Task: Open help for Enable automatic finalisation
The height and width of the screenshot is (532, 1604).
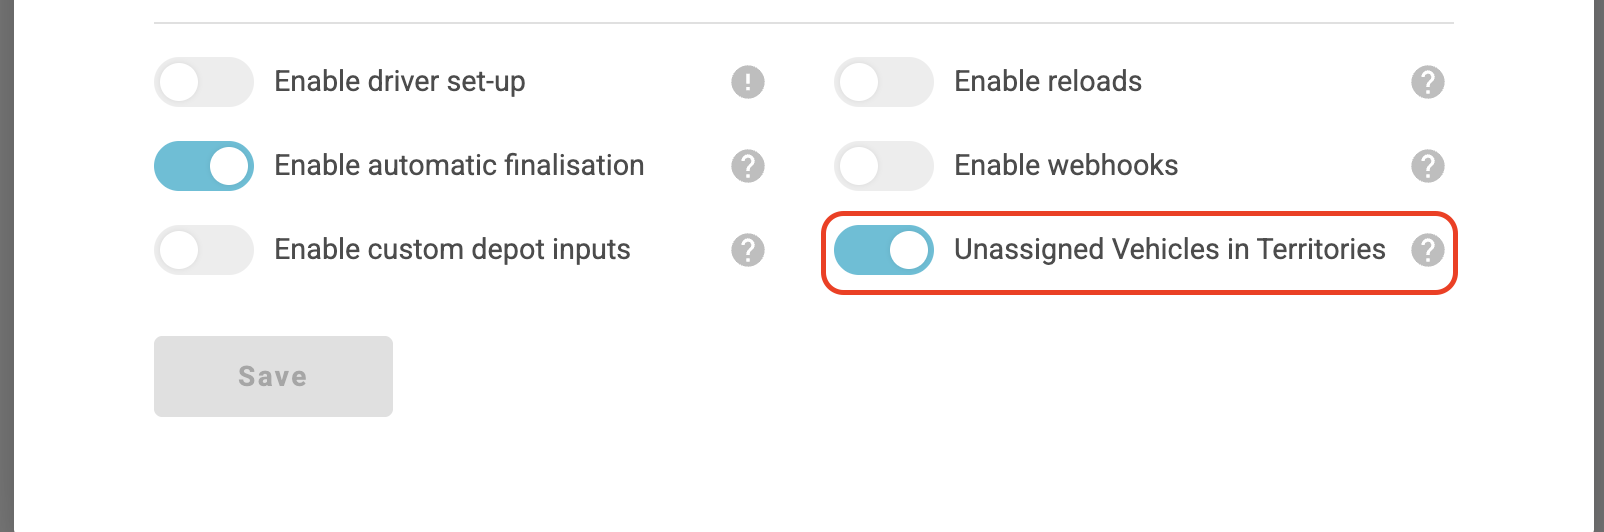Action: [x=748, y=166]
